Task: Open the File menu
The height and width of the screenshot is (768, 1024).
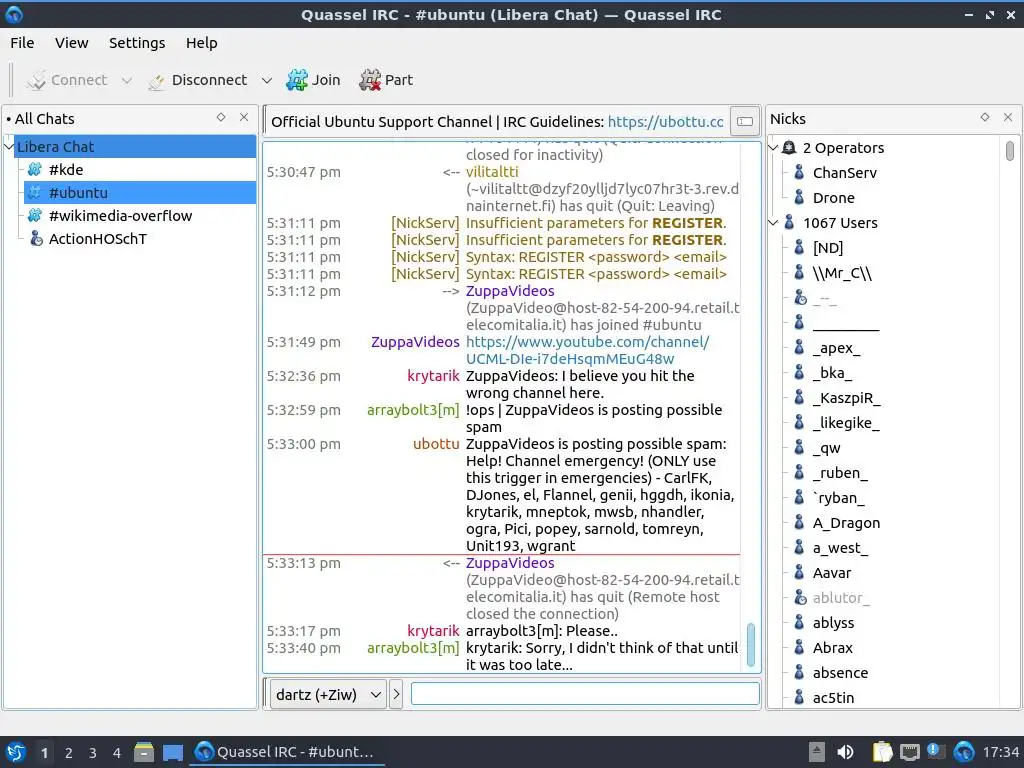Action: 22,42
